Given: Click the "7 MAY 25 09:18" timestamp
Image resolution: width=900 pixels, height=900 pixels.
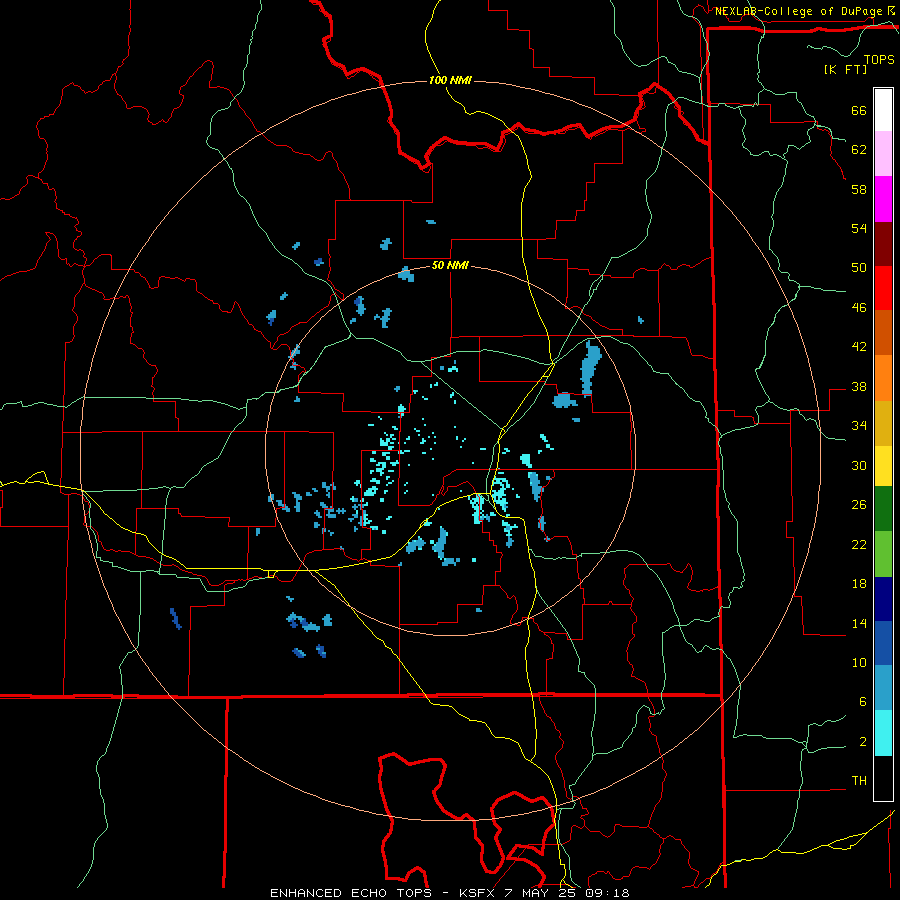Looking at the screenshot, I should coord(567,893).
